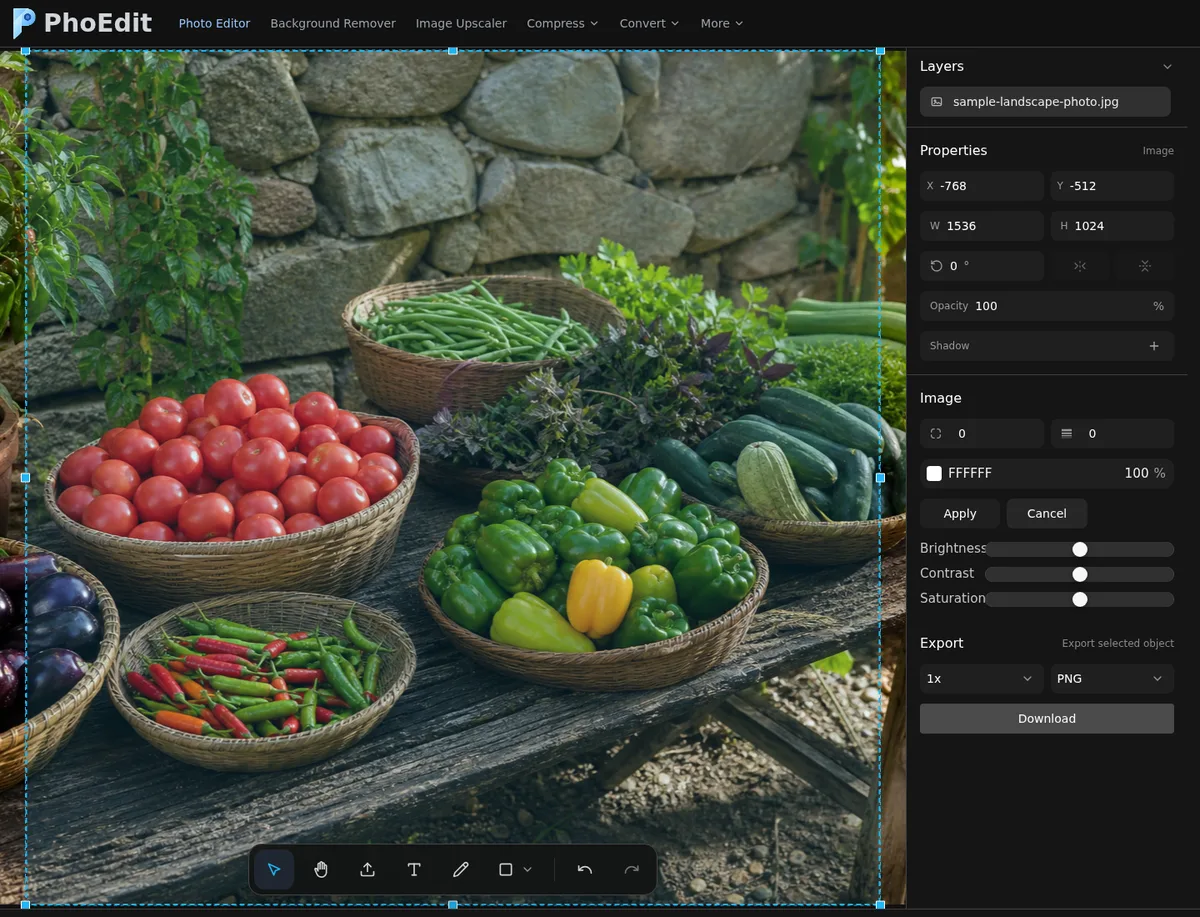
Task: Open Image Upscaler page
Action: (461, 23)
